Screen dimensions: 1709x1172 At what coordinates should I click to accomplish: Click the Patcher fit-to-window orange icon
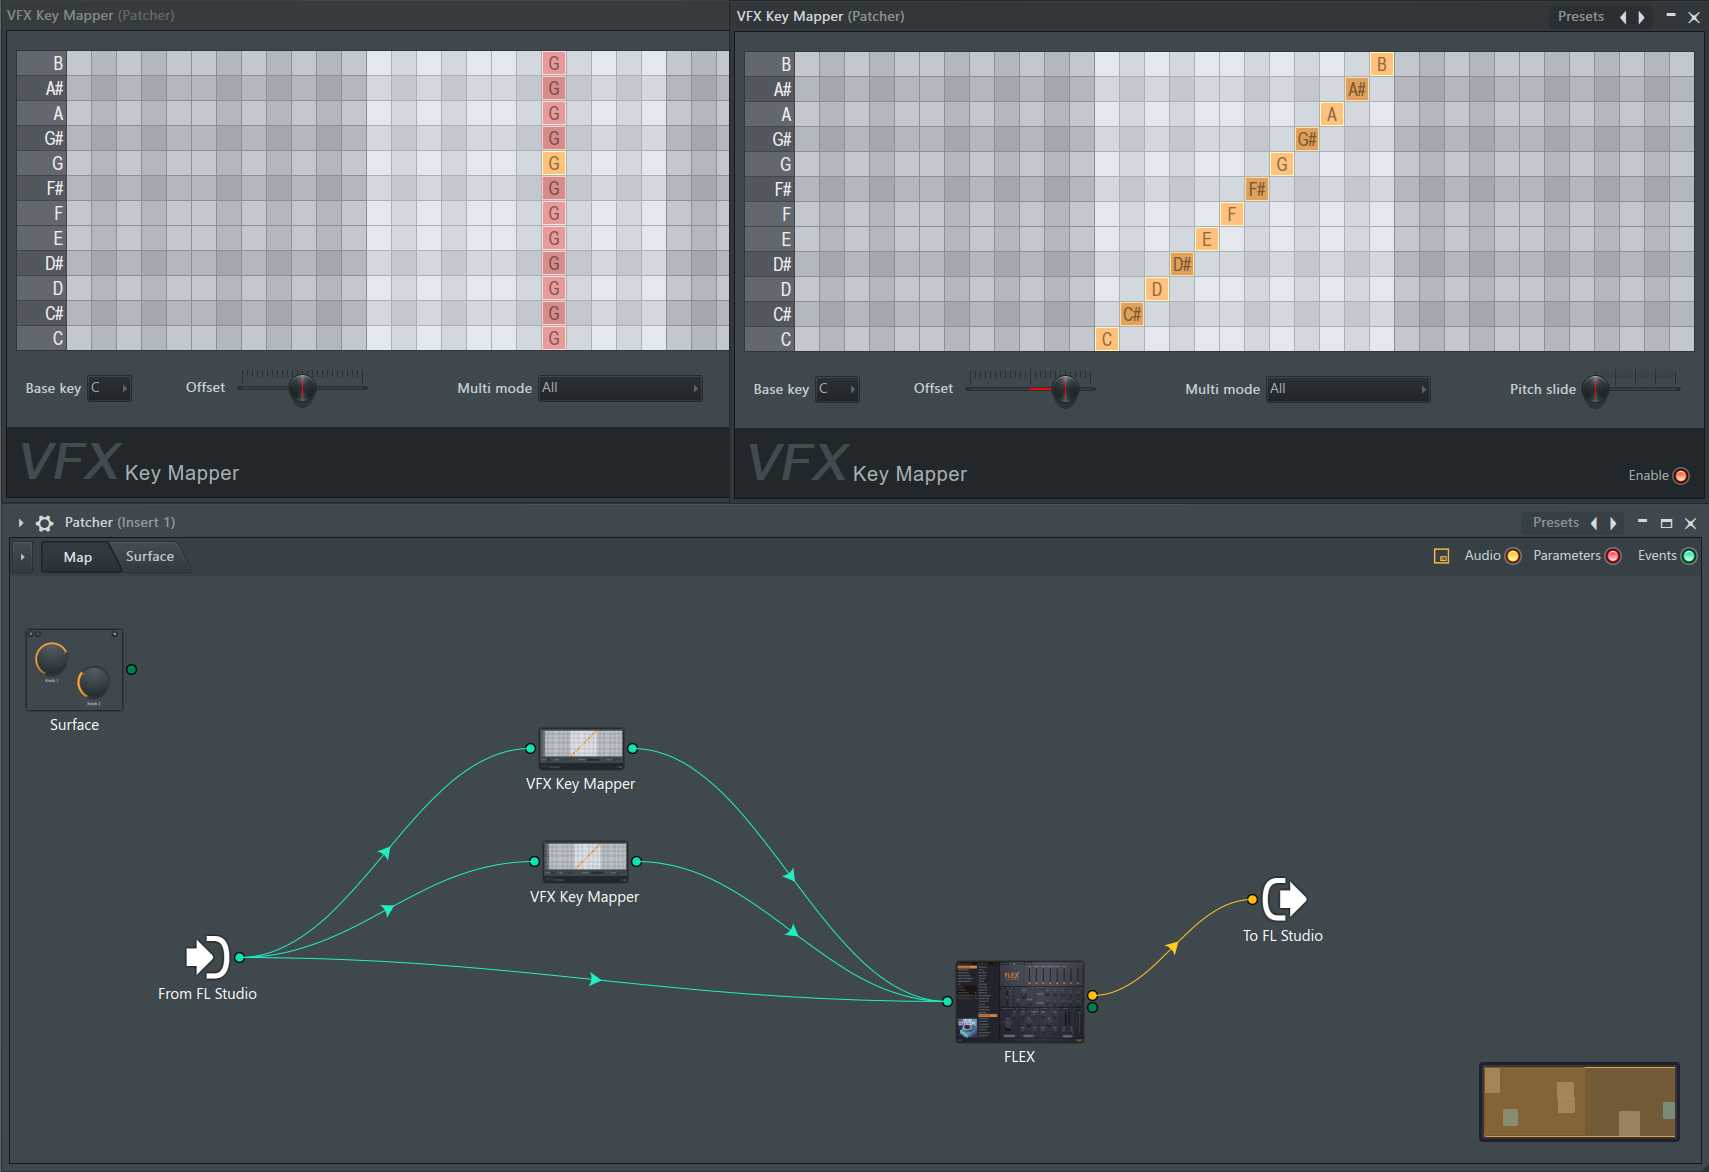1441,556
